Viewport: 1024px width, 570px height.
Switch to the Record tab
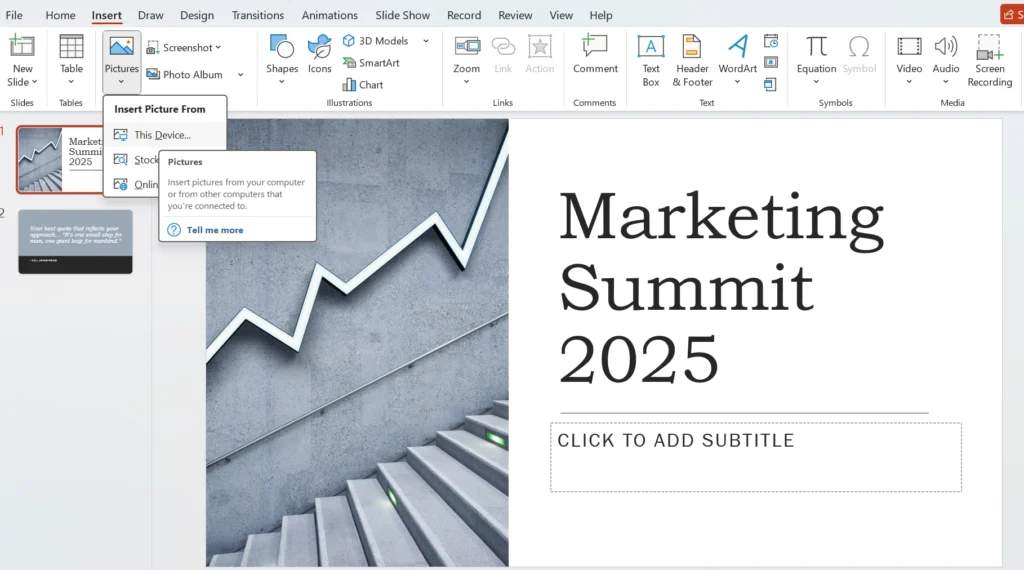tap(464, 15)
